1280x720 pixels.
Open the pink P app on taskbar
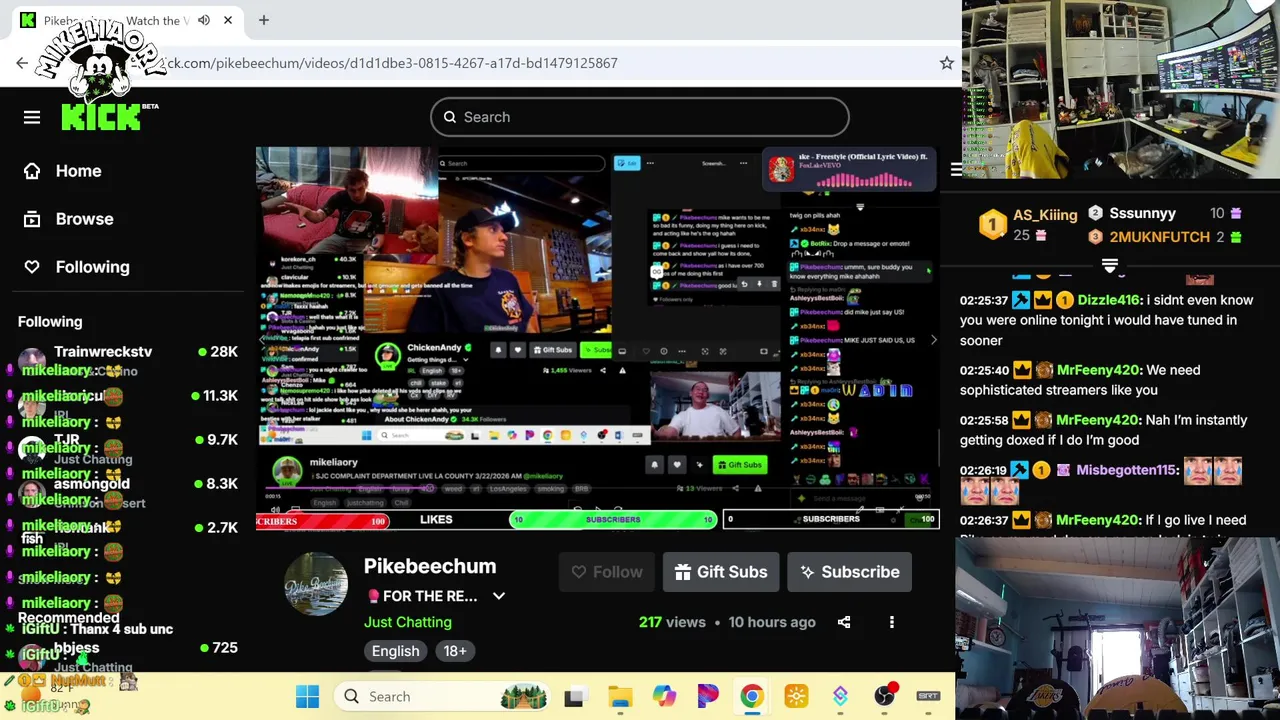point(708,696)
